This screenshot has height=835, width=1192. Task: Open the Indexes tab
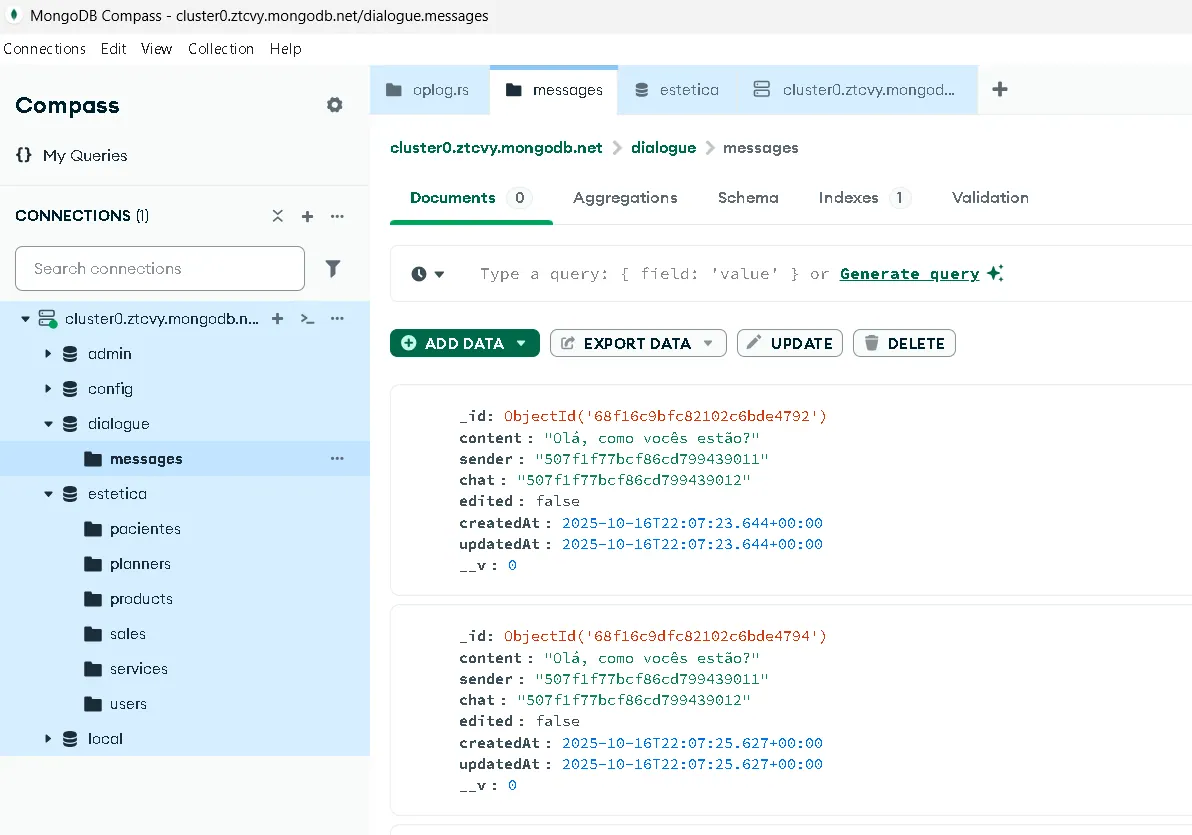pyautogui.click(x=864, y=198)
